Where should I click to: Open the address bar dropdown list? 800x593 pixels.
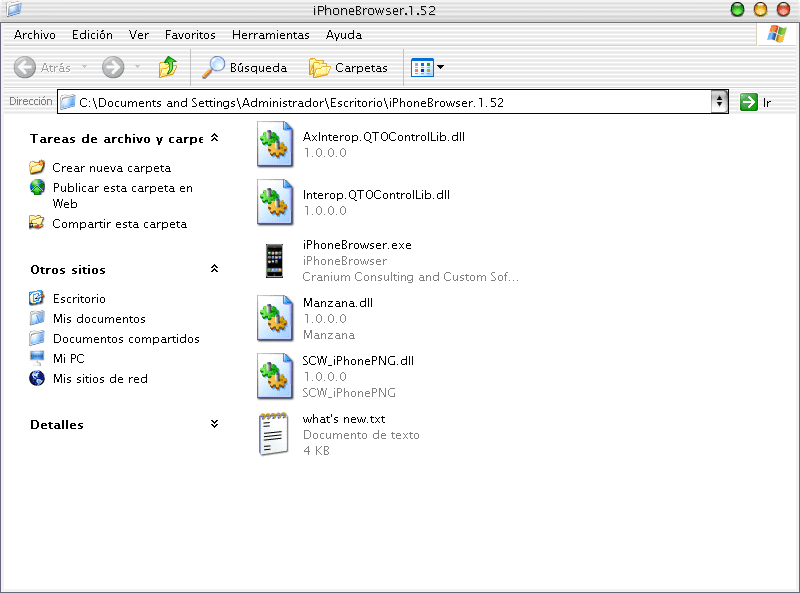coord(719,102)
